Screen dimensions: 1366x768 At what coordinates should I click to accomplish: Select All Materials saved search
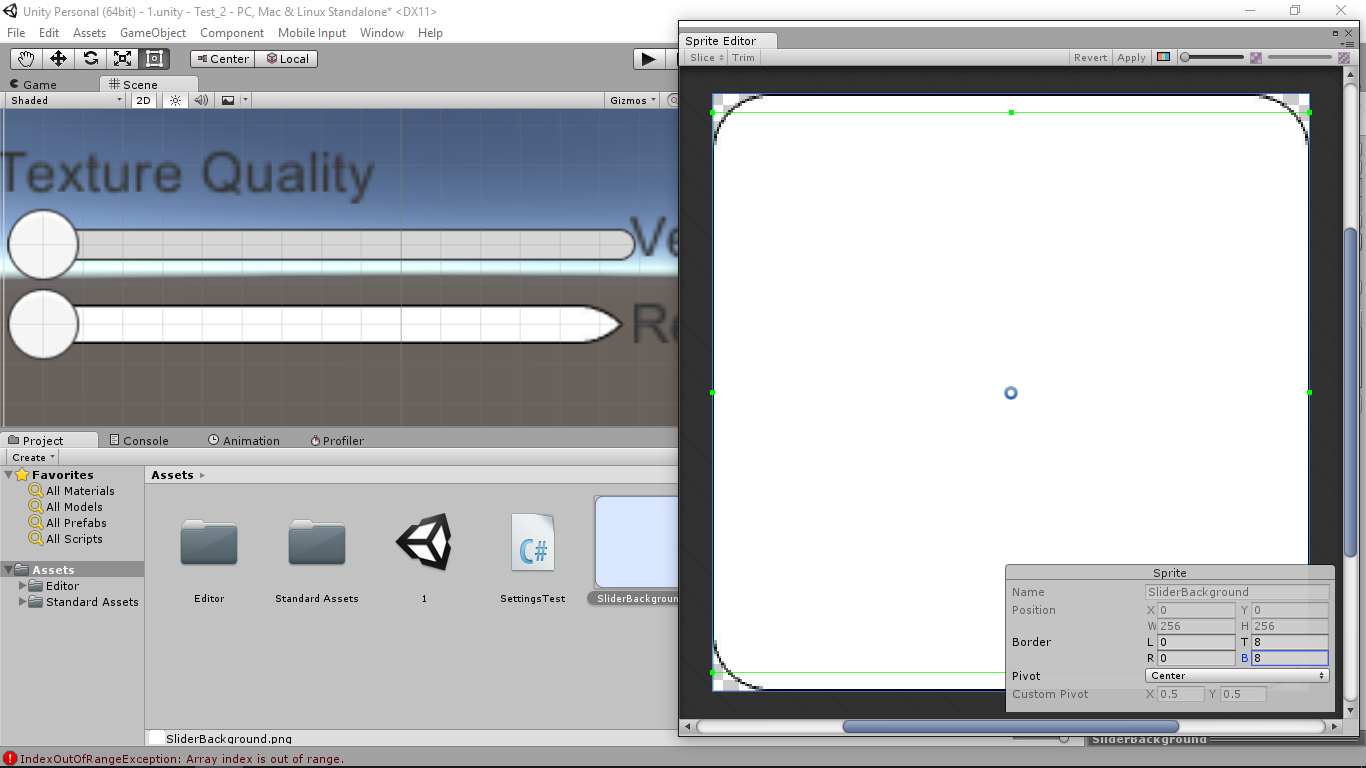click(x=80, y=491)
